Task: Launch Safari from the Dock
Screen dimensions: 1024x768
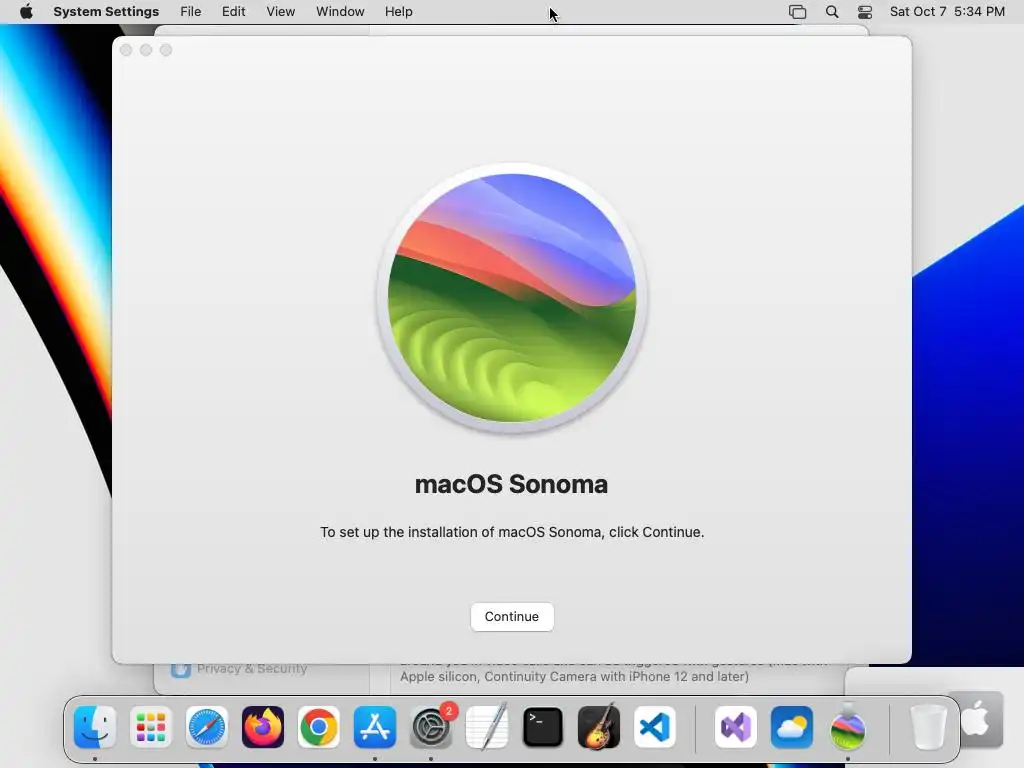Action: pos(207,727)
